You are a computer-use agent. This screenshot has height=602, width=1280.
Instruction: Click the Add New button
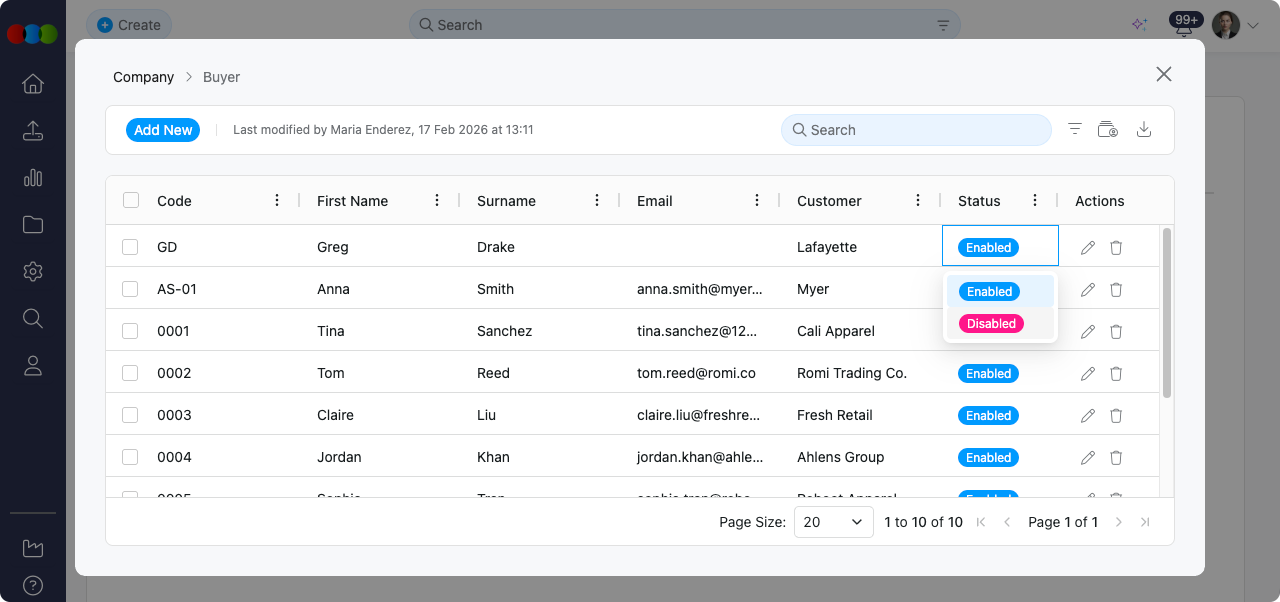point(163,130)
